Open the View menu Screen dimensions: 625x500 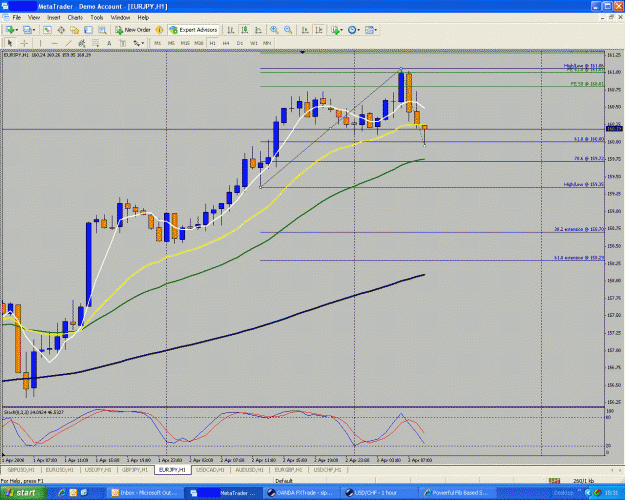point(34,18)
